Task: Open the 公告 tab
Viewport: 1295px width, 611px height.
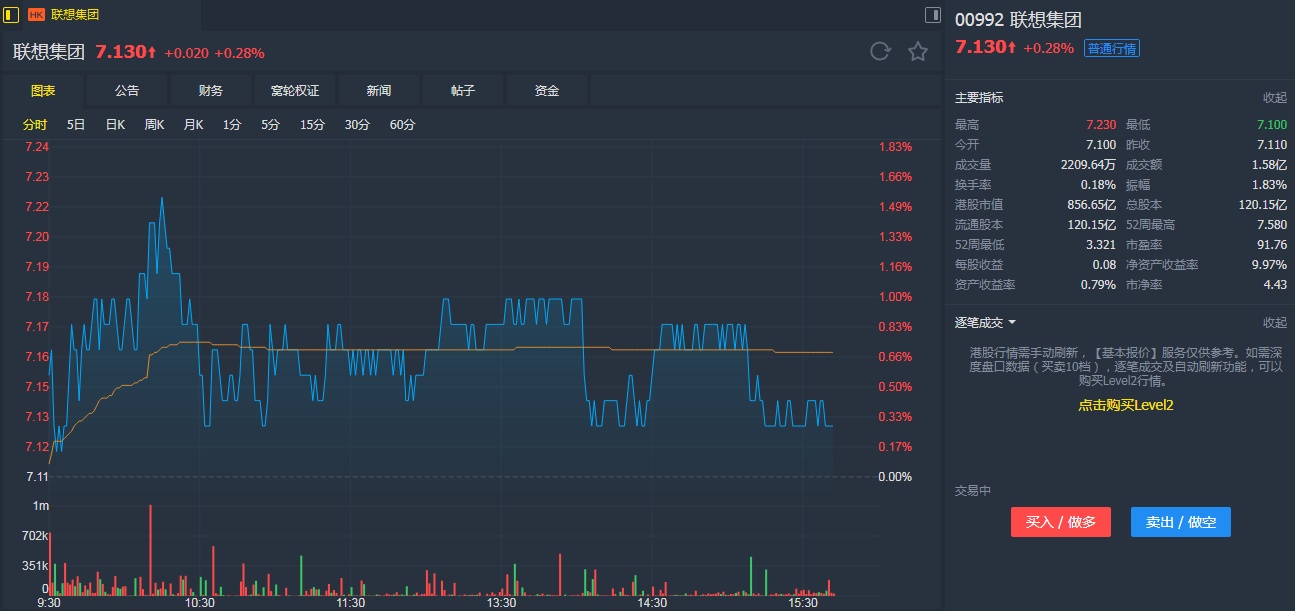Action: click(x=127, y=91)
